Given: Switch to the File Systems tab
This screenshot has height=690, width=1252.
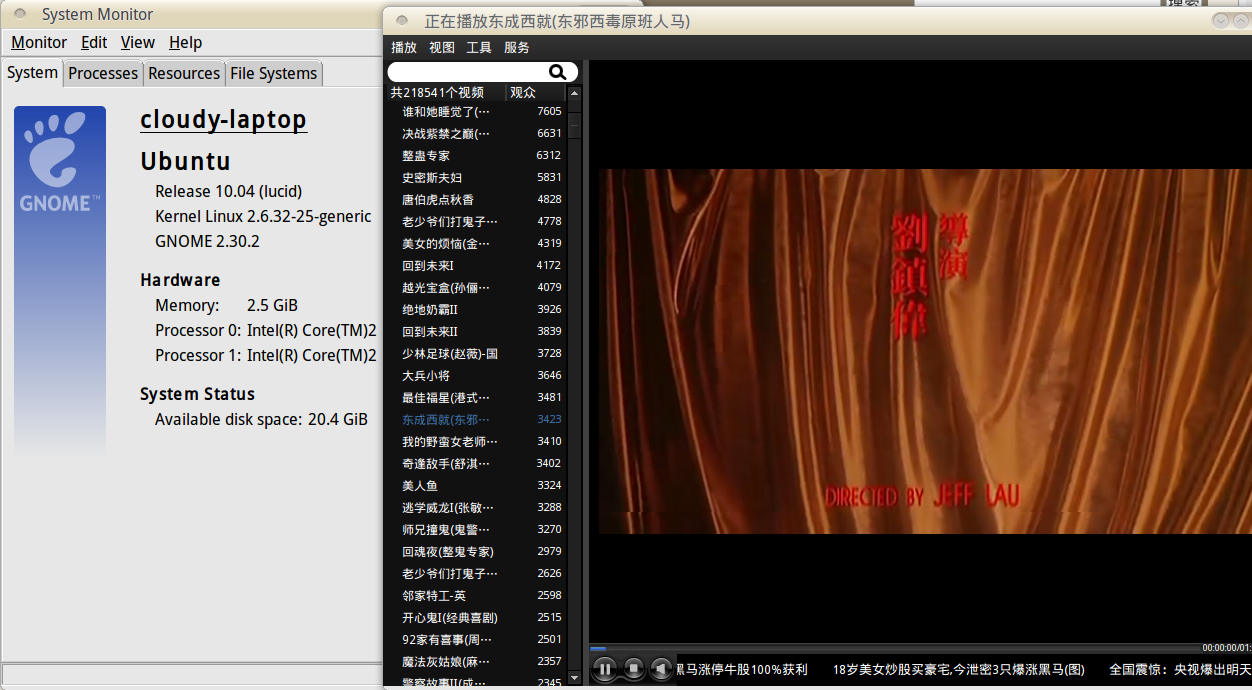Looking at the screenshot, I should tap(274, 73).
